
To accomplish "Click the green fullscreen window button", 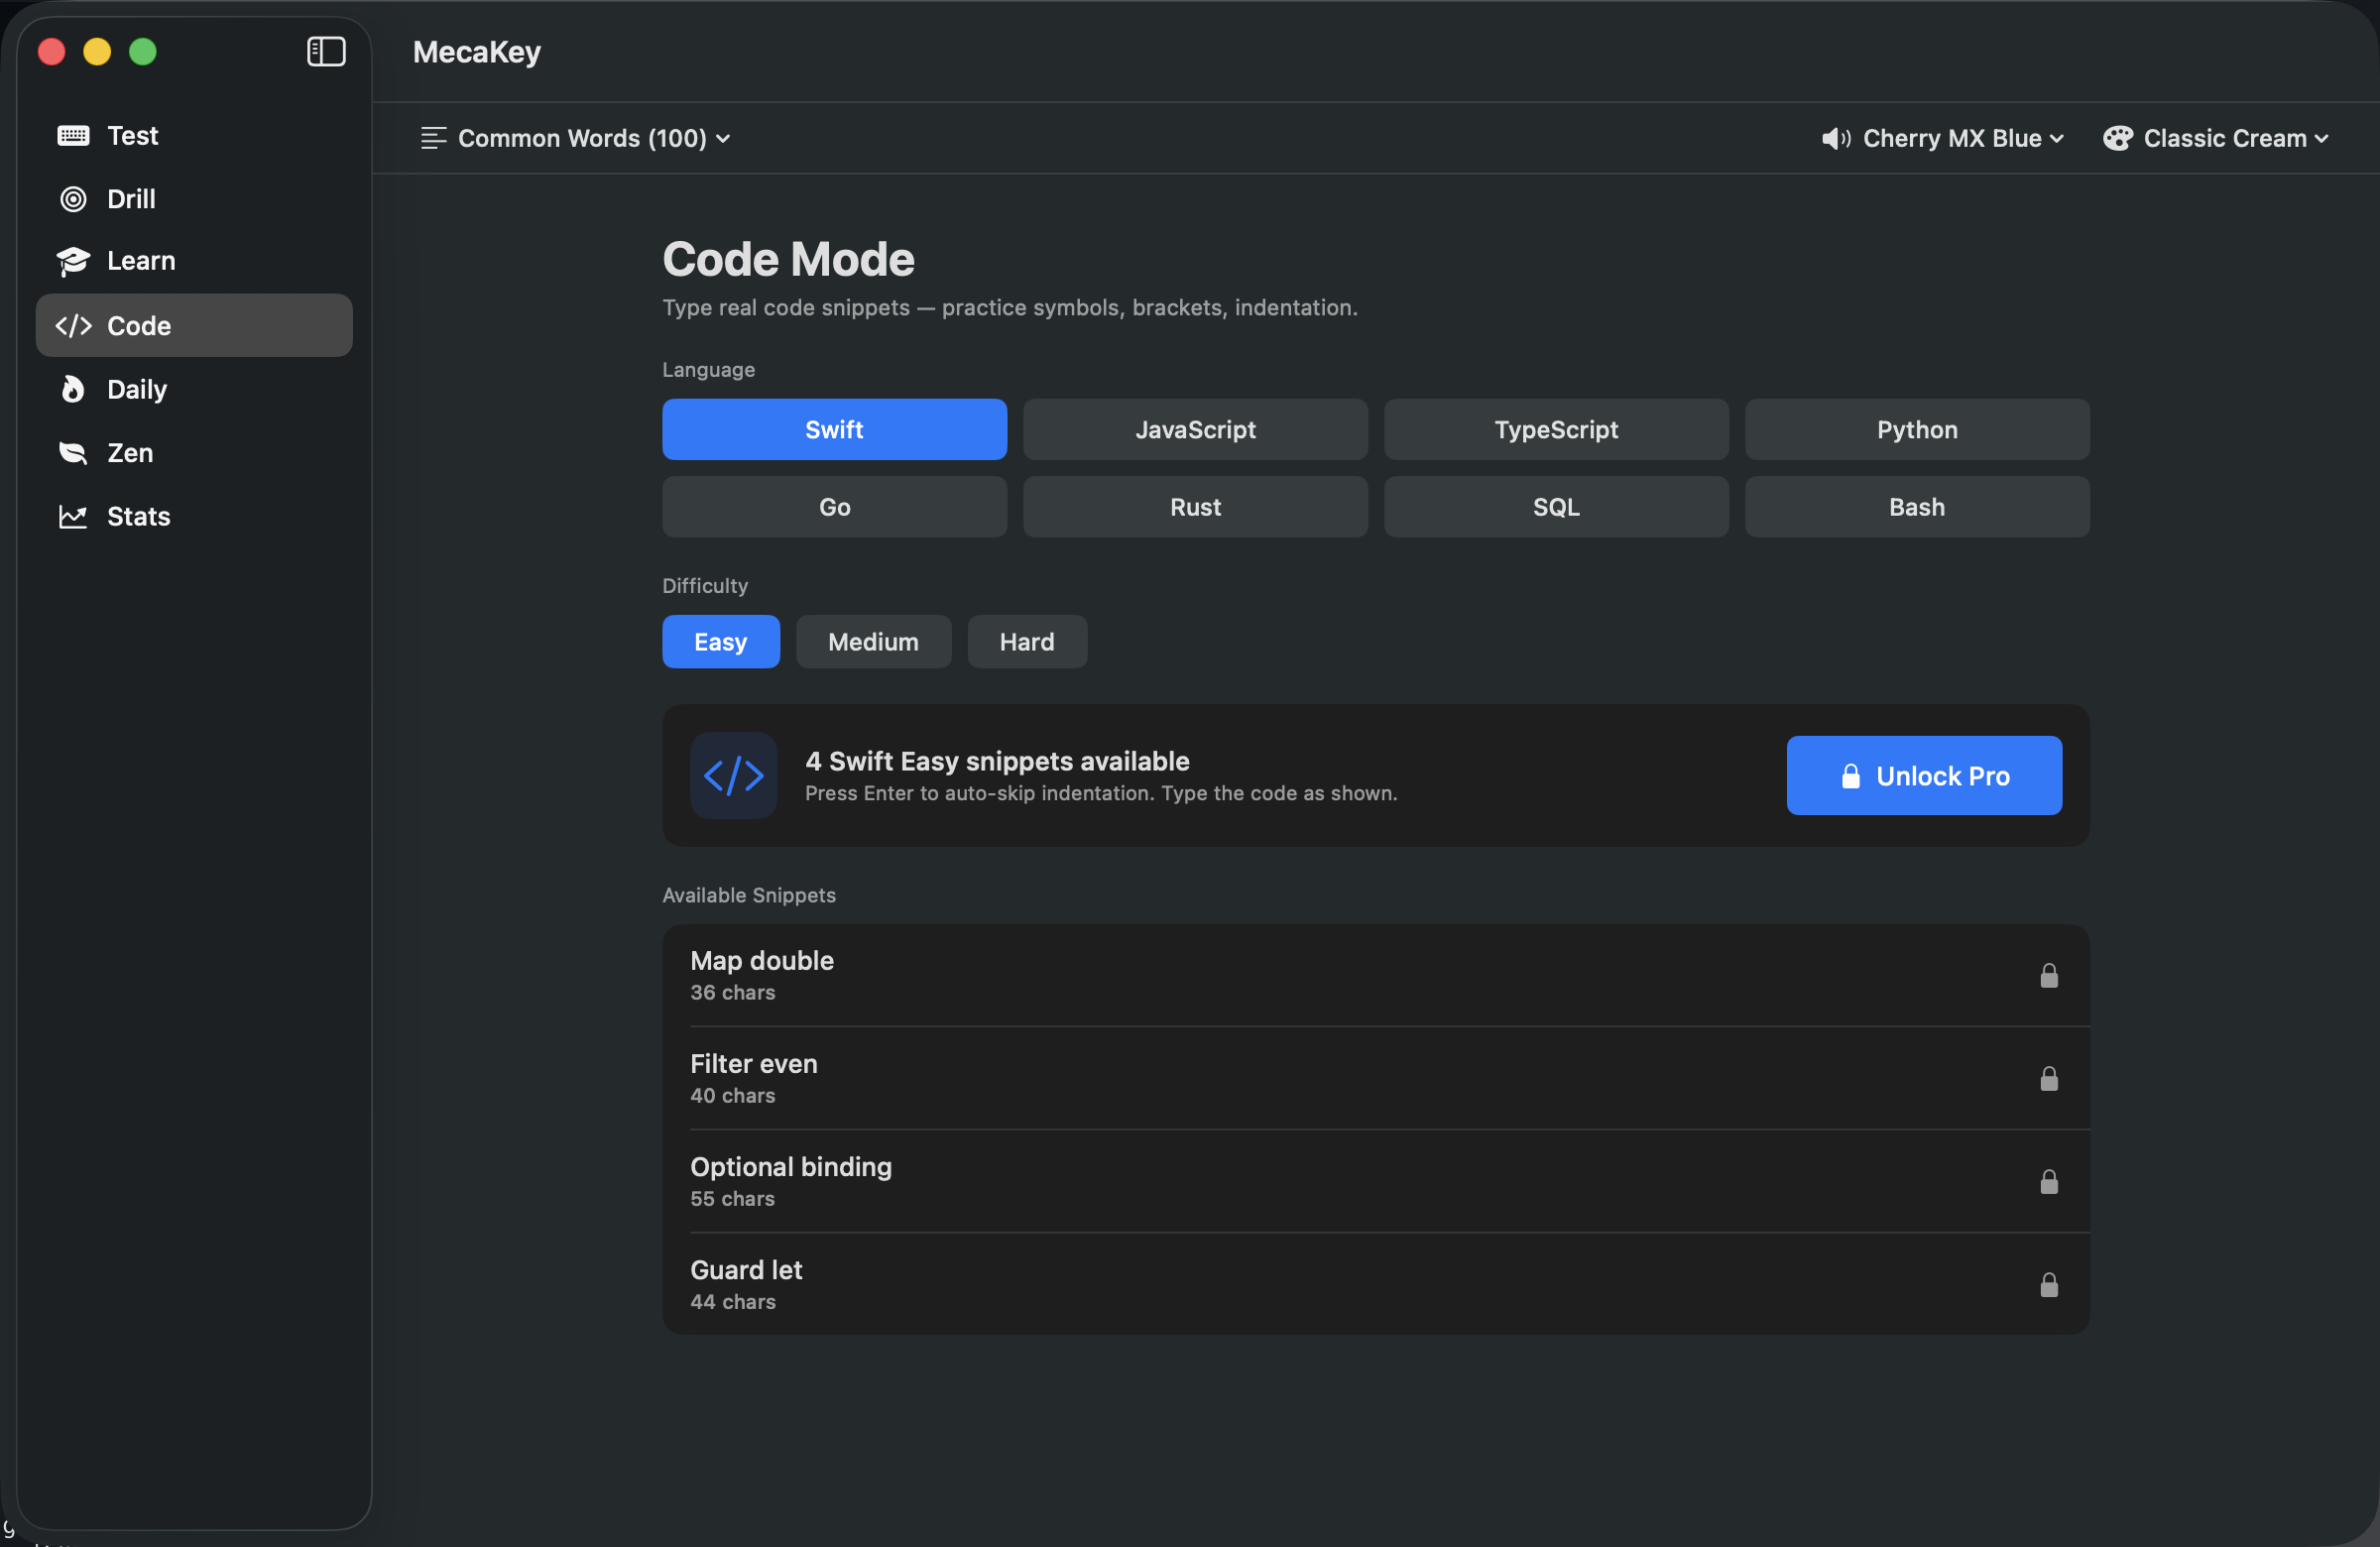I will pyautogui.click(x=143, y=51).
